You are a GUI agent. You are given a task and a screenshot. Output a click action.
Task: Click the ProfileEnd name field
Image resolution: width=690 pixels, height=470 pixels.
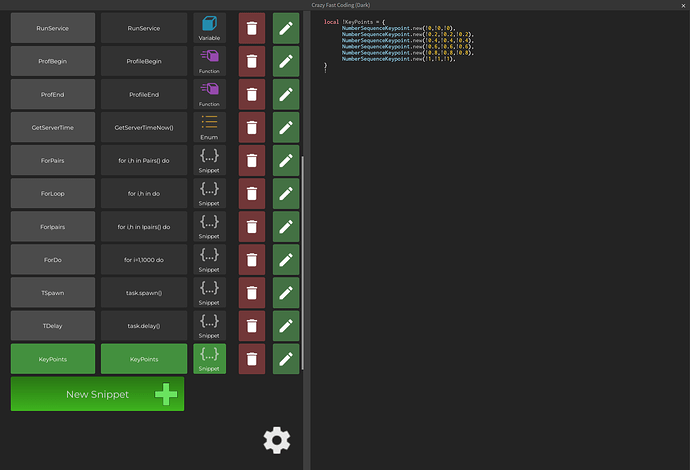(144, 94)
